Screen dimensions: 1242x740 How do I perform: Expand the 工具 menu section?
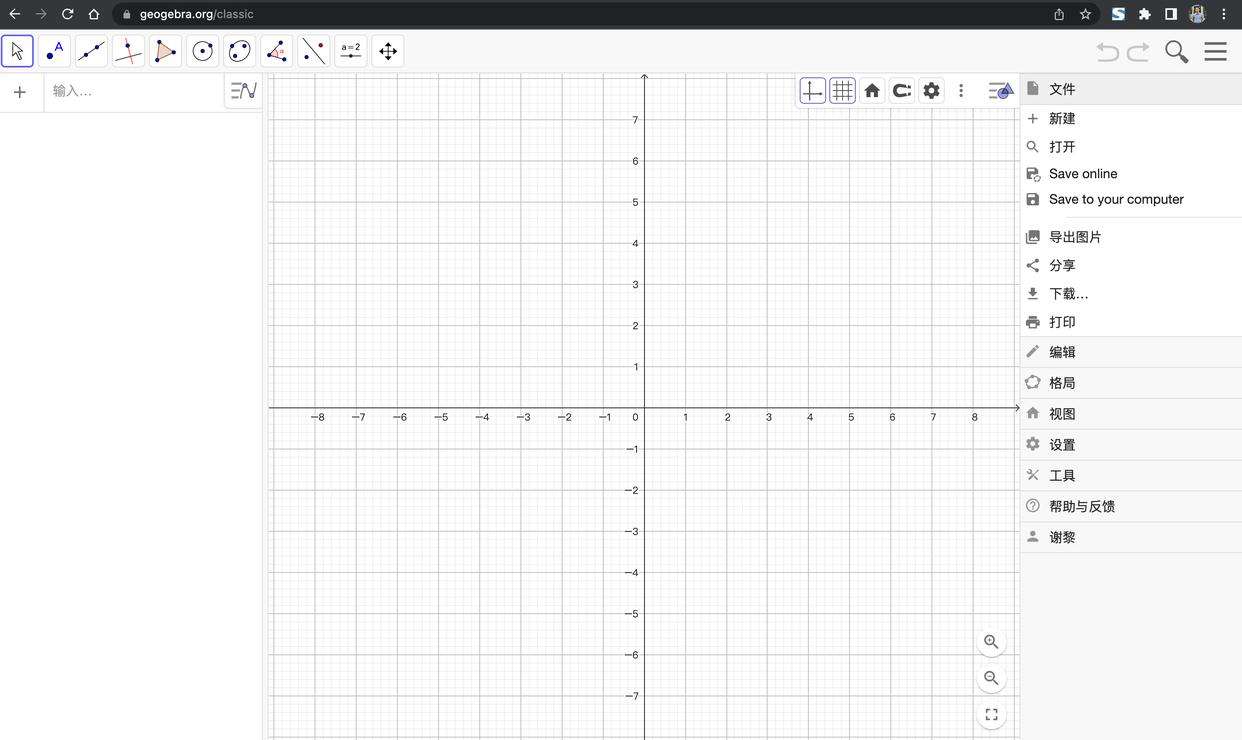1131,476
